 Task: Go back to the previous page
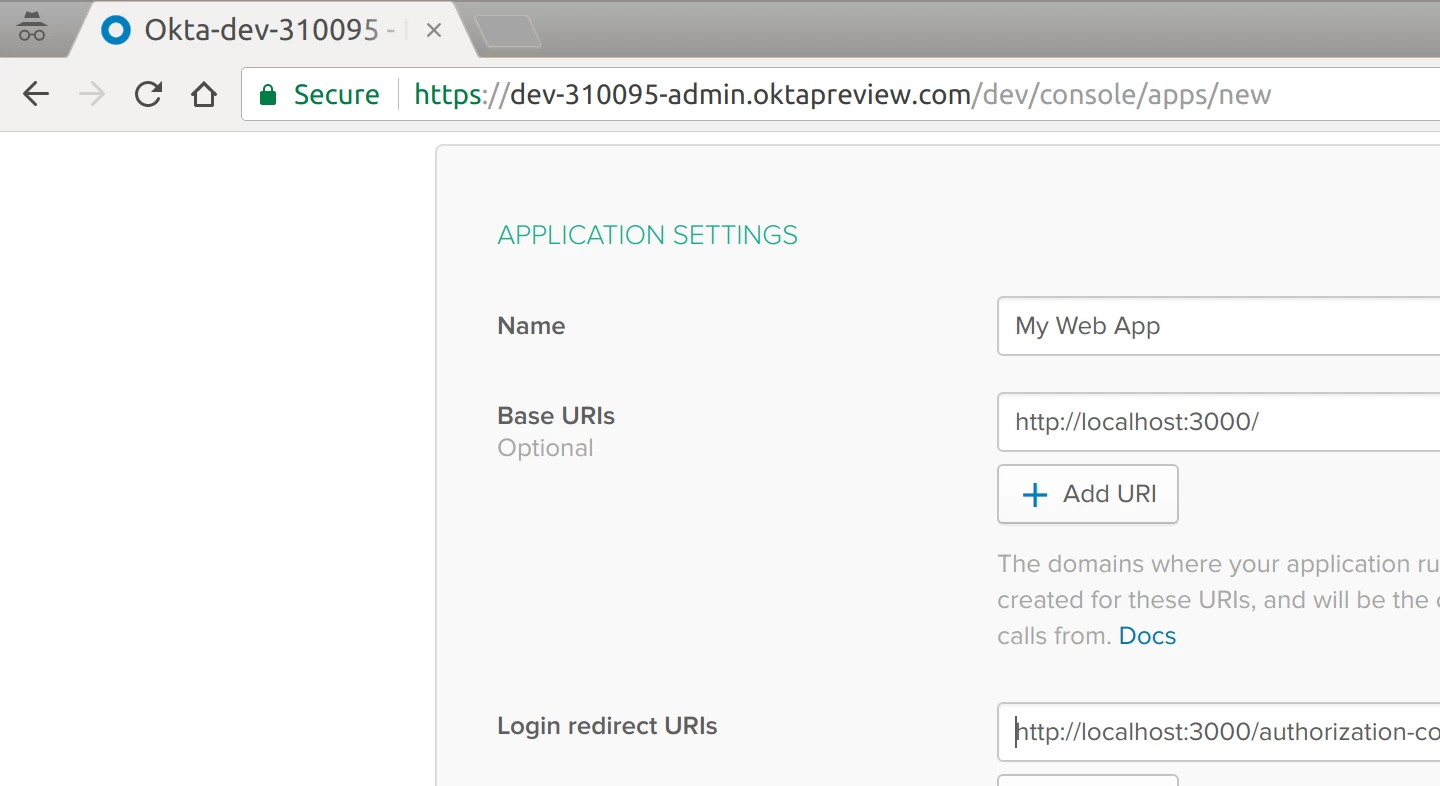[36, 95]
